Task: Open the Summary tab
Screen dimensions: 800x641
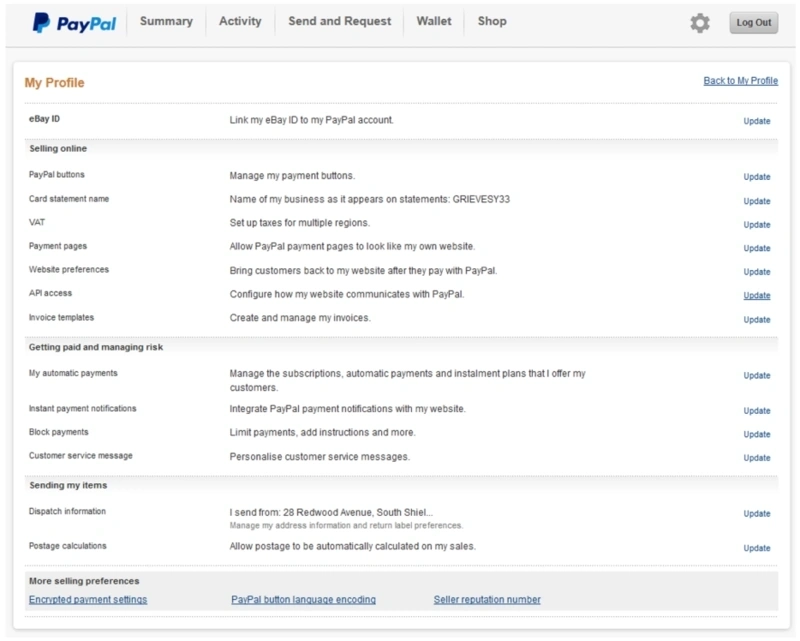Action: pyautogui.click(x=166, y=21)
